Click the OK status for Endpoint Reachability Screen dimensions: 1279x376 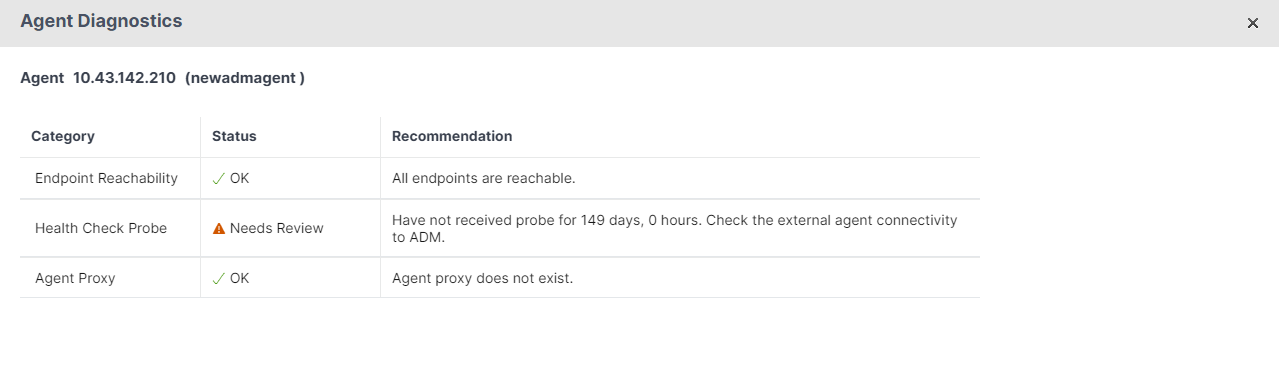point(239,178)
